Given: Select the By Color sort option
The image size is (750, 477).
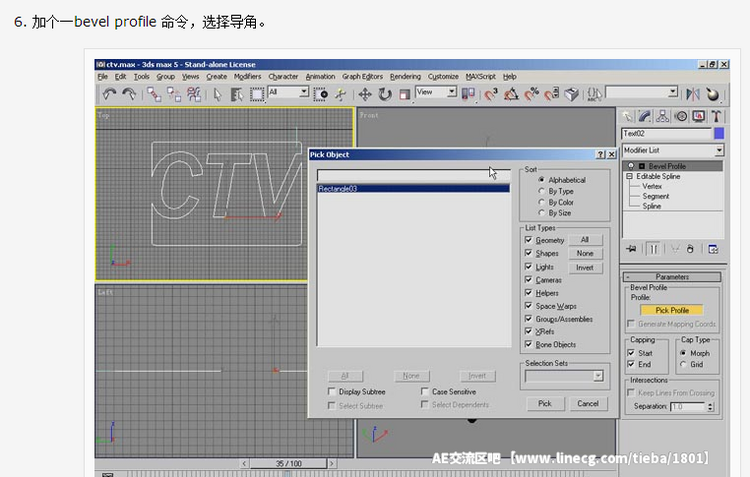Looking at the screenshot, I should click(541, 202).
